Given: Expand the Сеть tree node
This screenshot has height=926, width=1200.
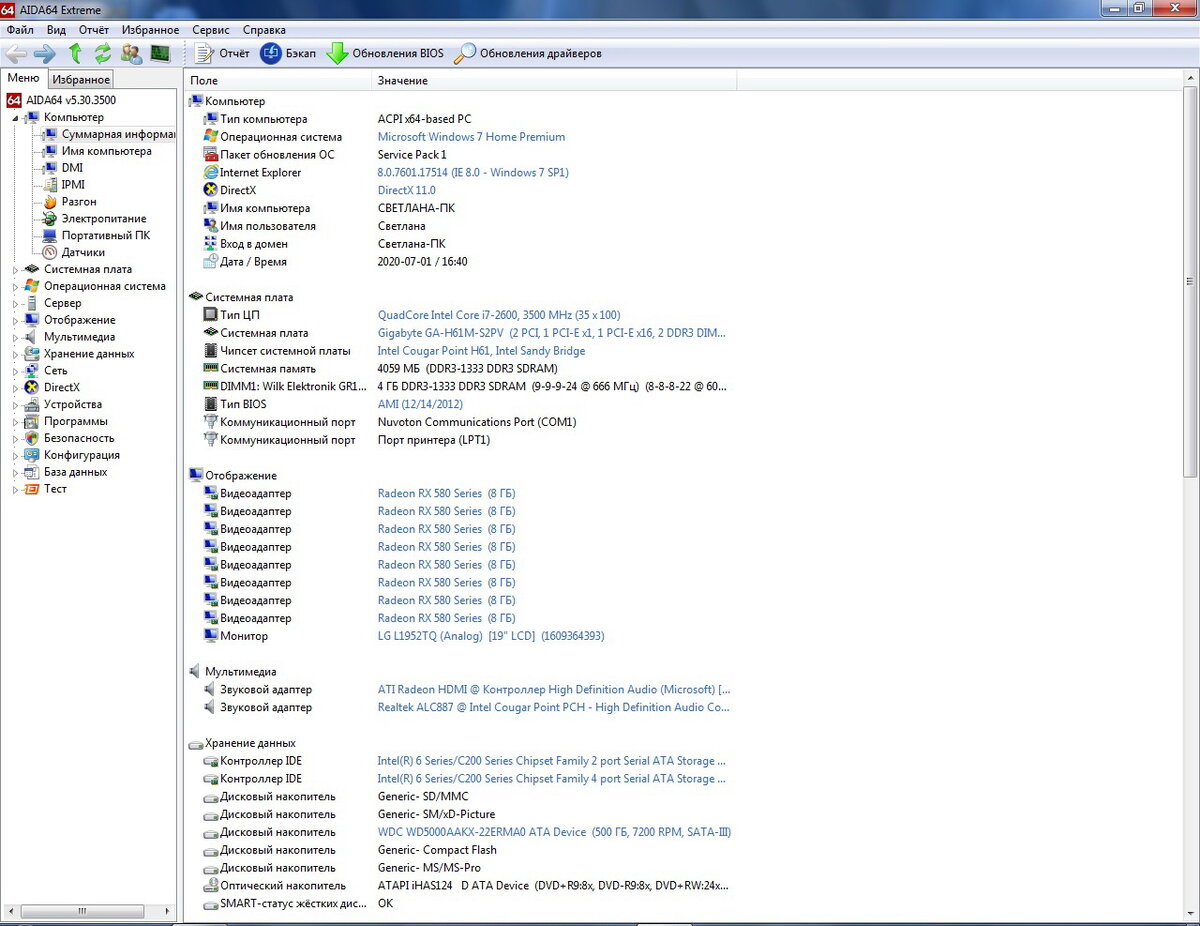Looking at the screenshot, I should [x=16, y=371].
